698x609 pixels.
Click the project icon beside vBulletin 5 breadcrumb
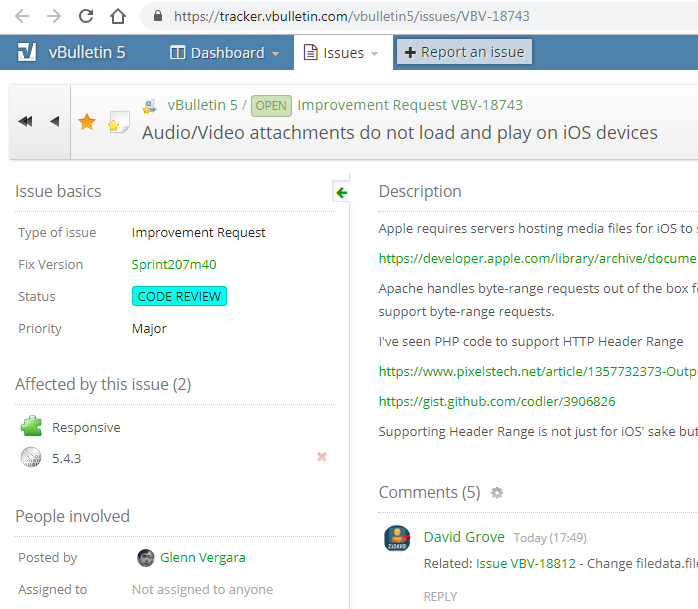coord(150,106)
